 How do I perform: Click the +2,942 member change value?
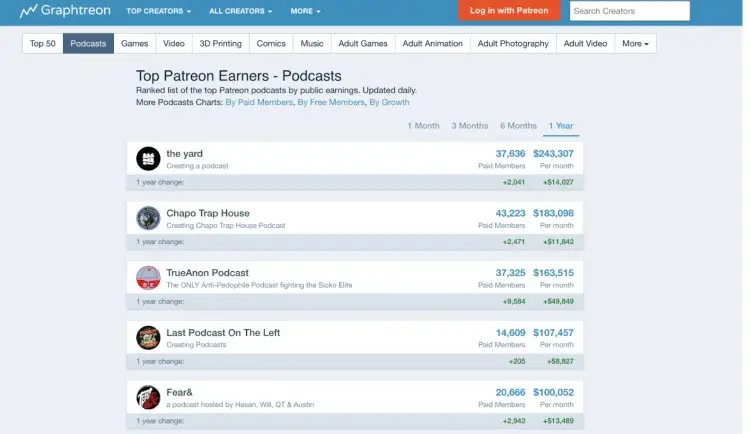514,421
